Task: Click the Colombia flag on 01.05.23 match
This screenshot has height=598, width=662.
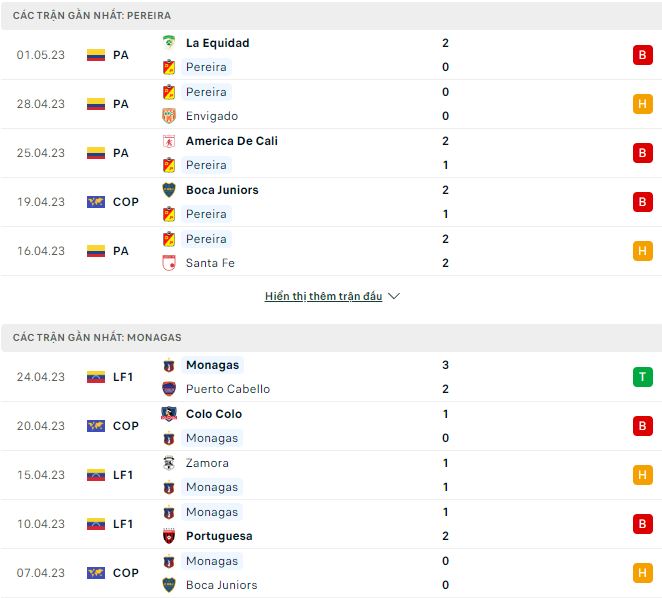Action: click(96, 55)
